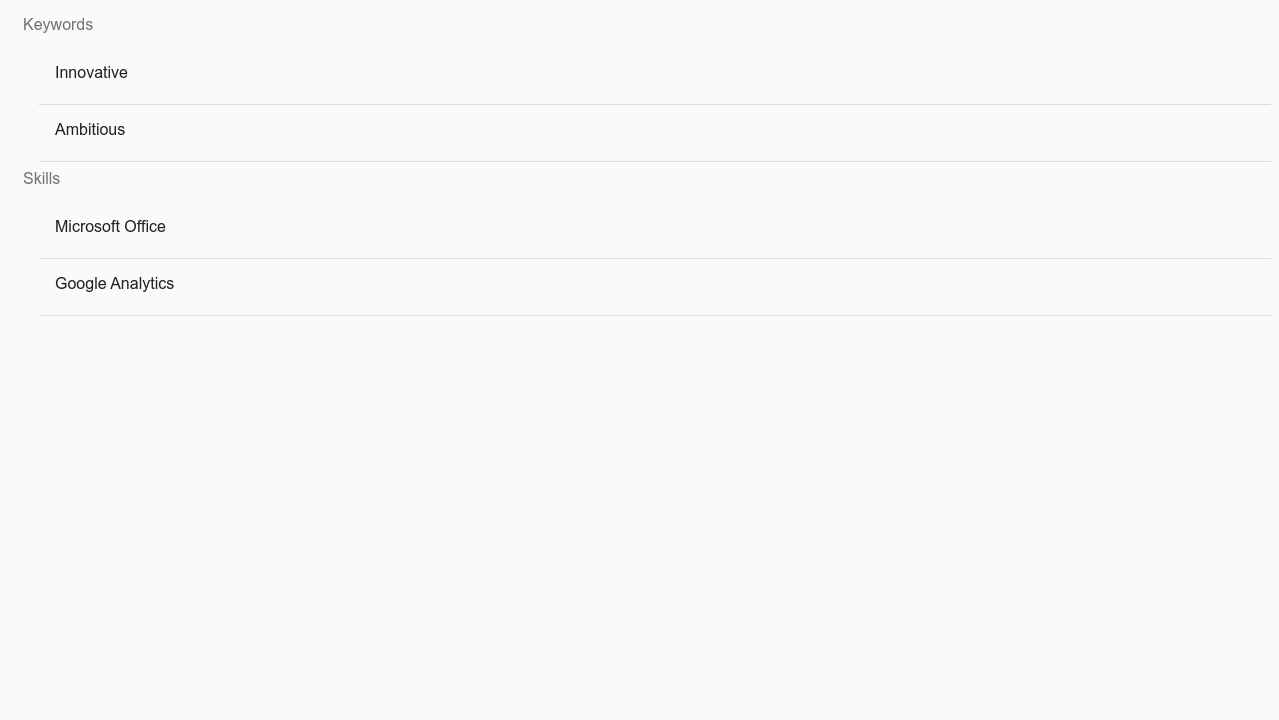Click the Google Analytics text
This screenshot has height=720, width=1279.
click(x=114, y=284)
